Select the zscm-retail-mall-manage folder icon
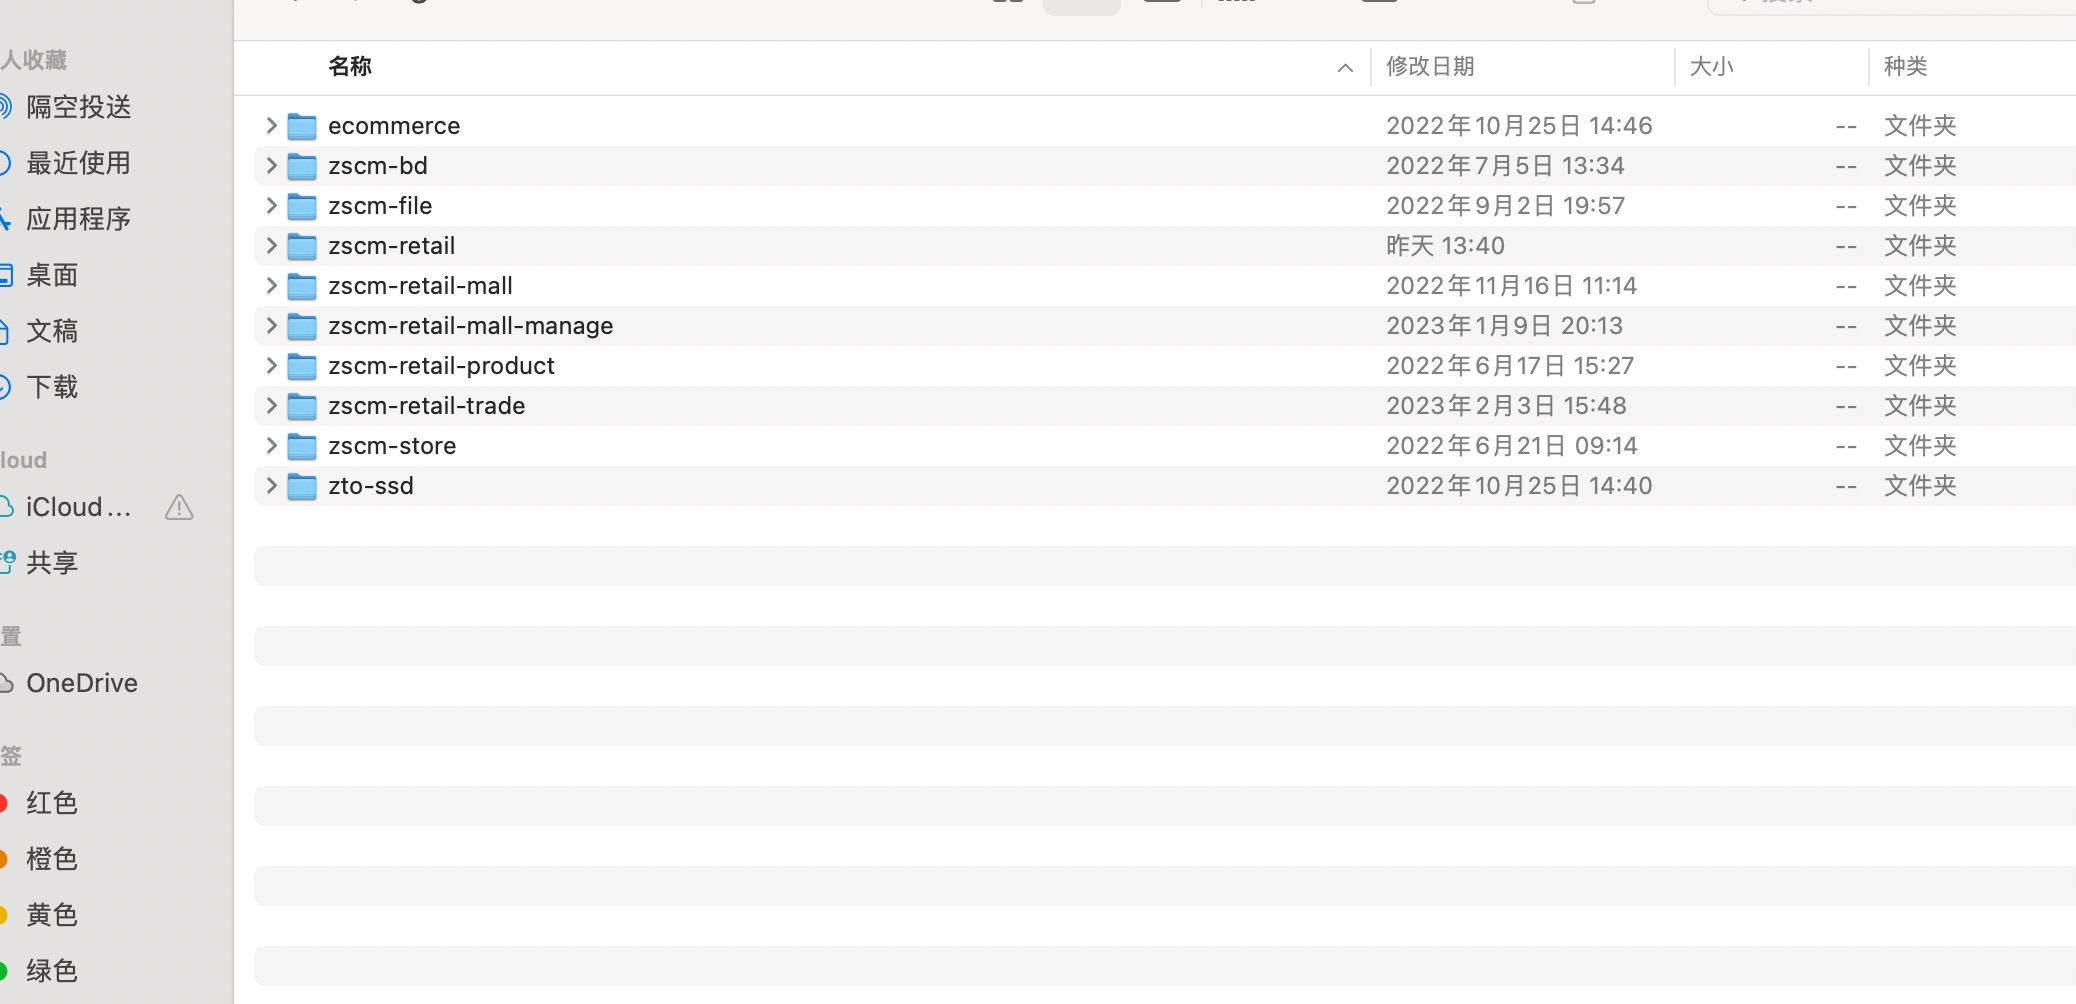This screenshot has width=2076, height=1004. point(302,326)
